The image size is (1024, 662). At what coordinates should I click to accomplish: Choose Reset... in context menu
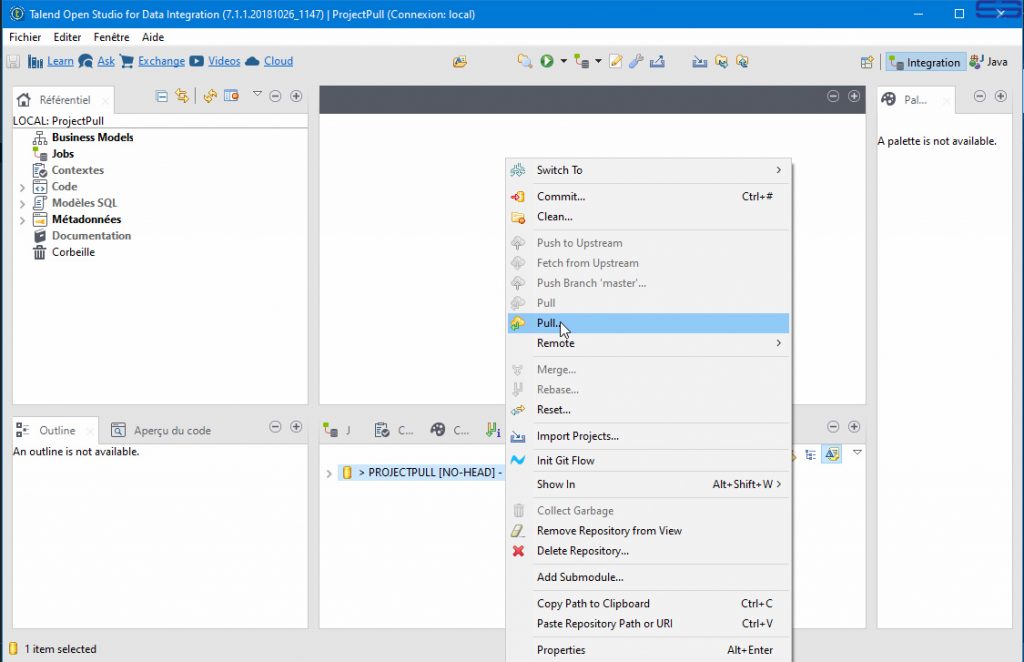tap(648, 410)
